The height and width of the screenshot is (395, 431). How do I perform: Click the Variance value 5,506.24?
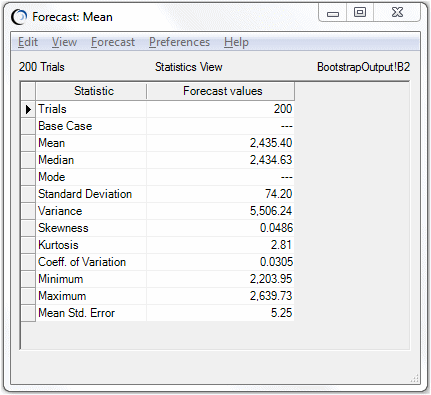coord(271,211)
